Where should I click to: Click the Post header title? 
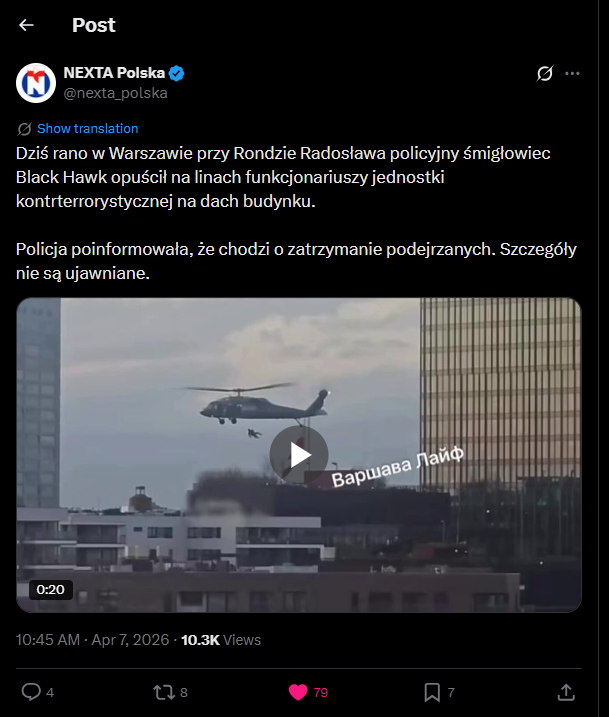click(94, 25)
